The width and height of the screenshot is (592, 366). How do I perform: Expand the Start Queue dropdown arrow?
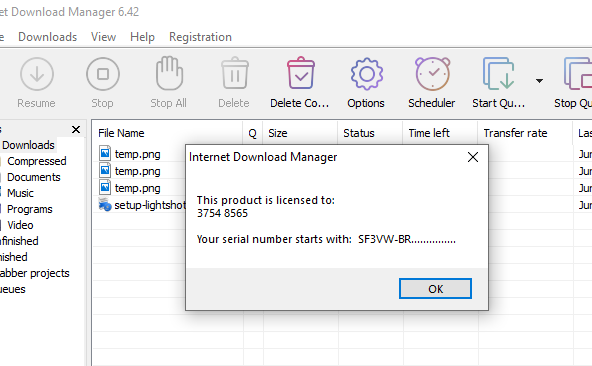point(539,80)
